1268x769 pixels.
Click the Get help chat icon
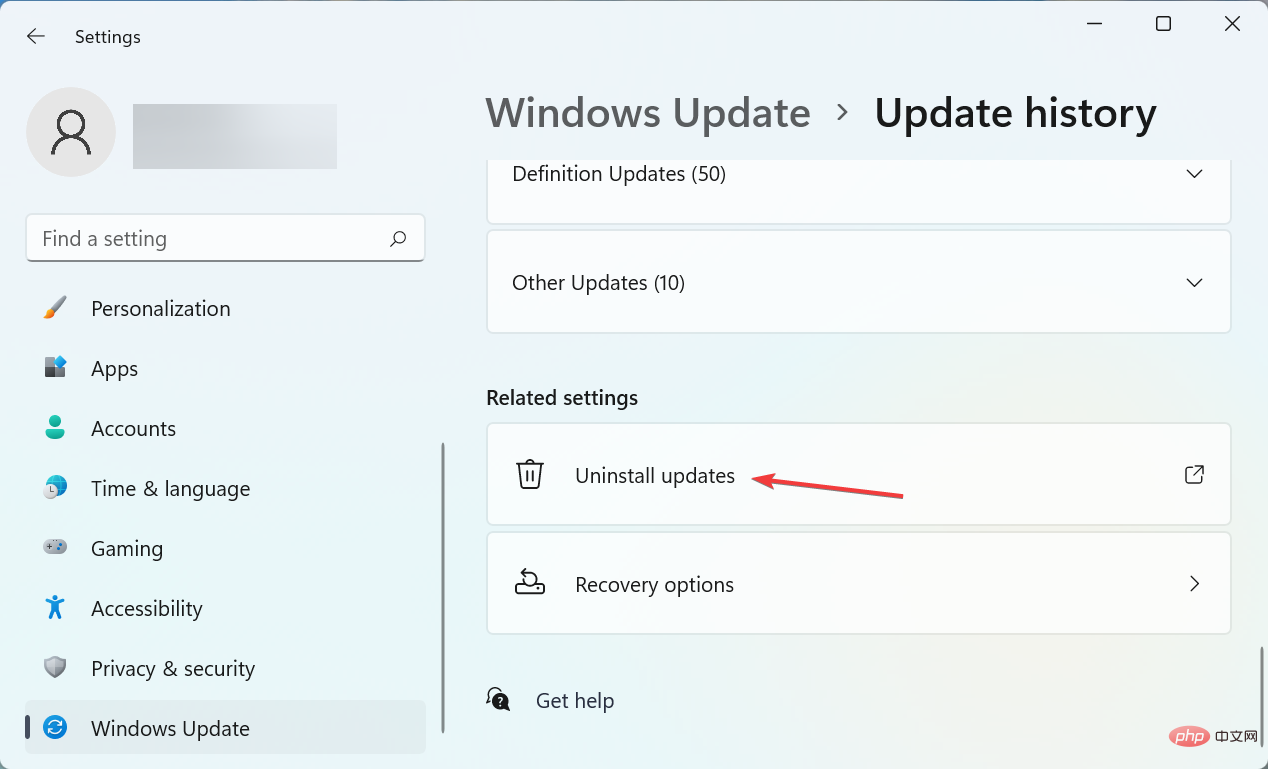point(498,700)
